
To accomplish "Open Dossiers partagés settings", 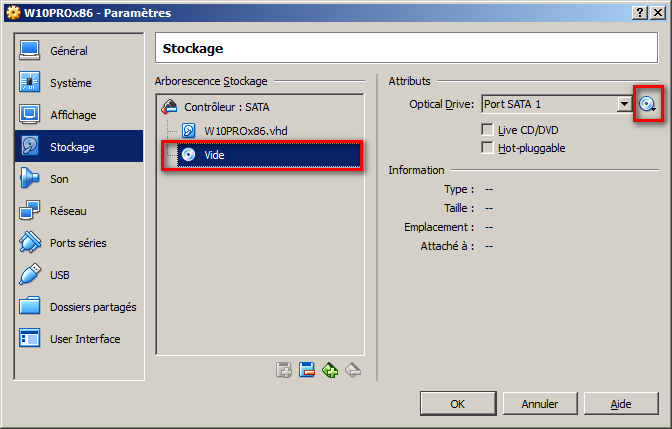I will (x=92, y=307).
